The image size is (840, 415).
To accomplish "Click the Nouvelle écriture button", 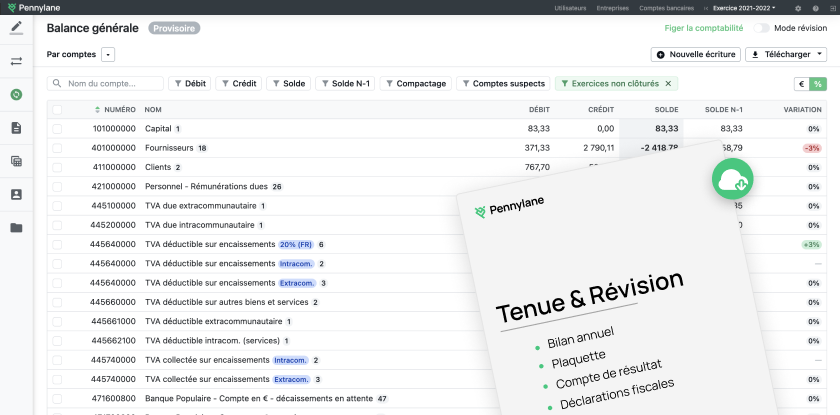I will tap(696, 55).
